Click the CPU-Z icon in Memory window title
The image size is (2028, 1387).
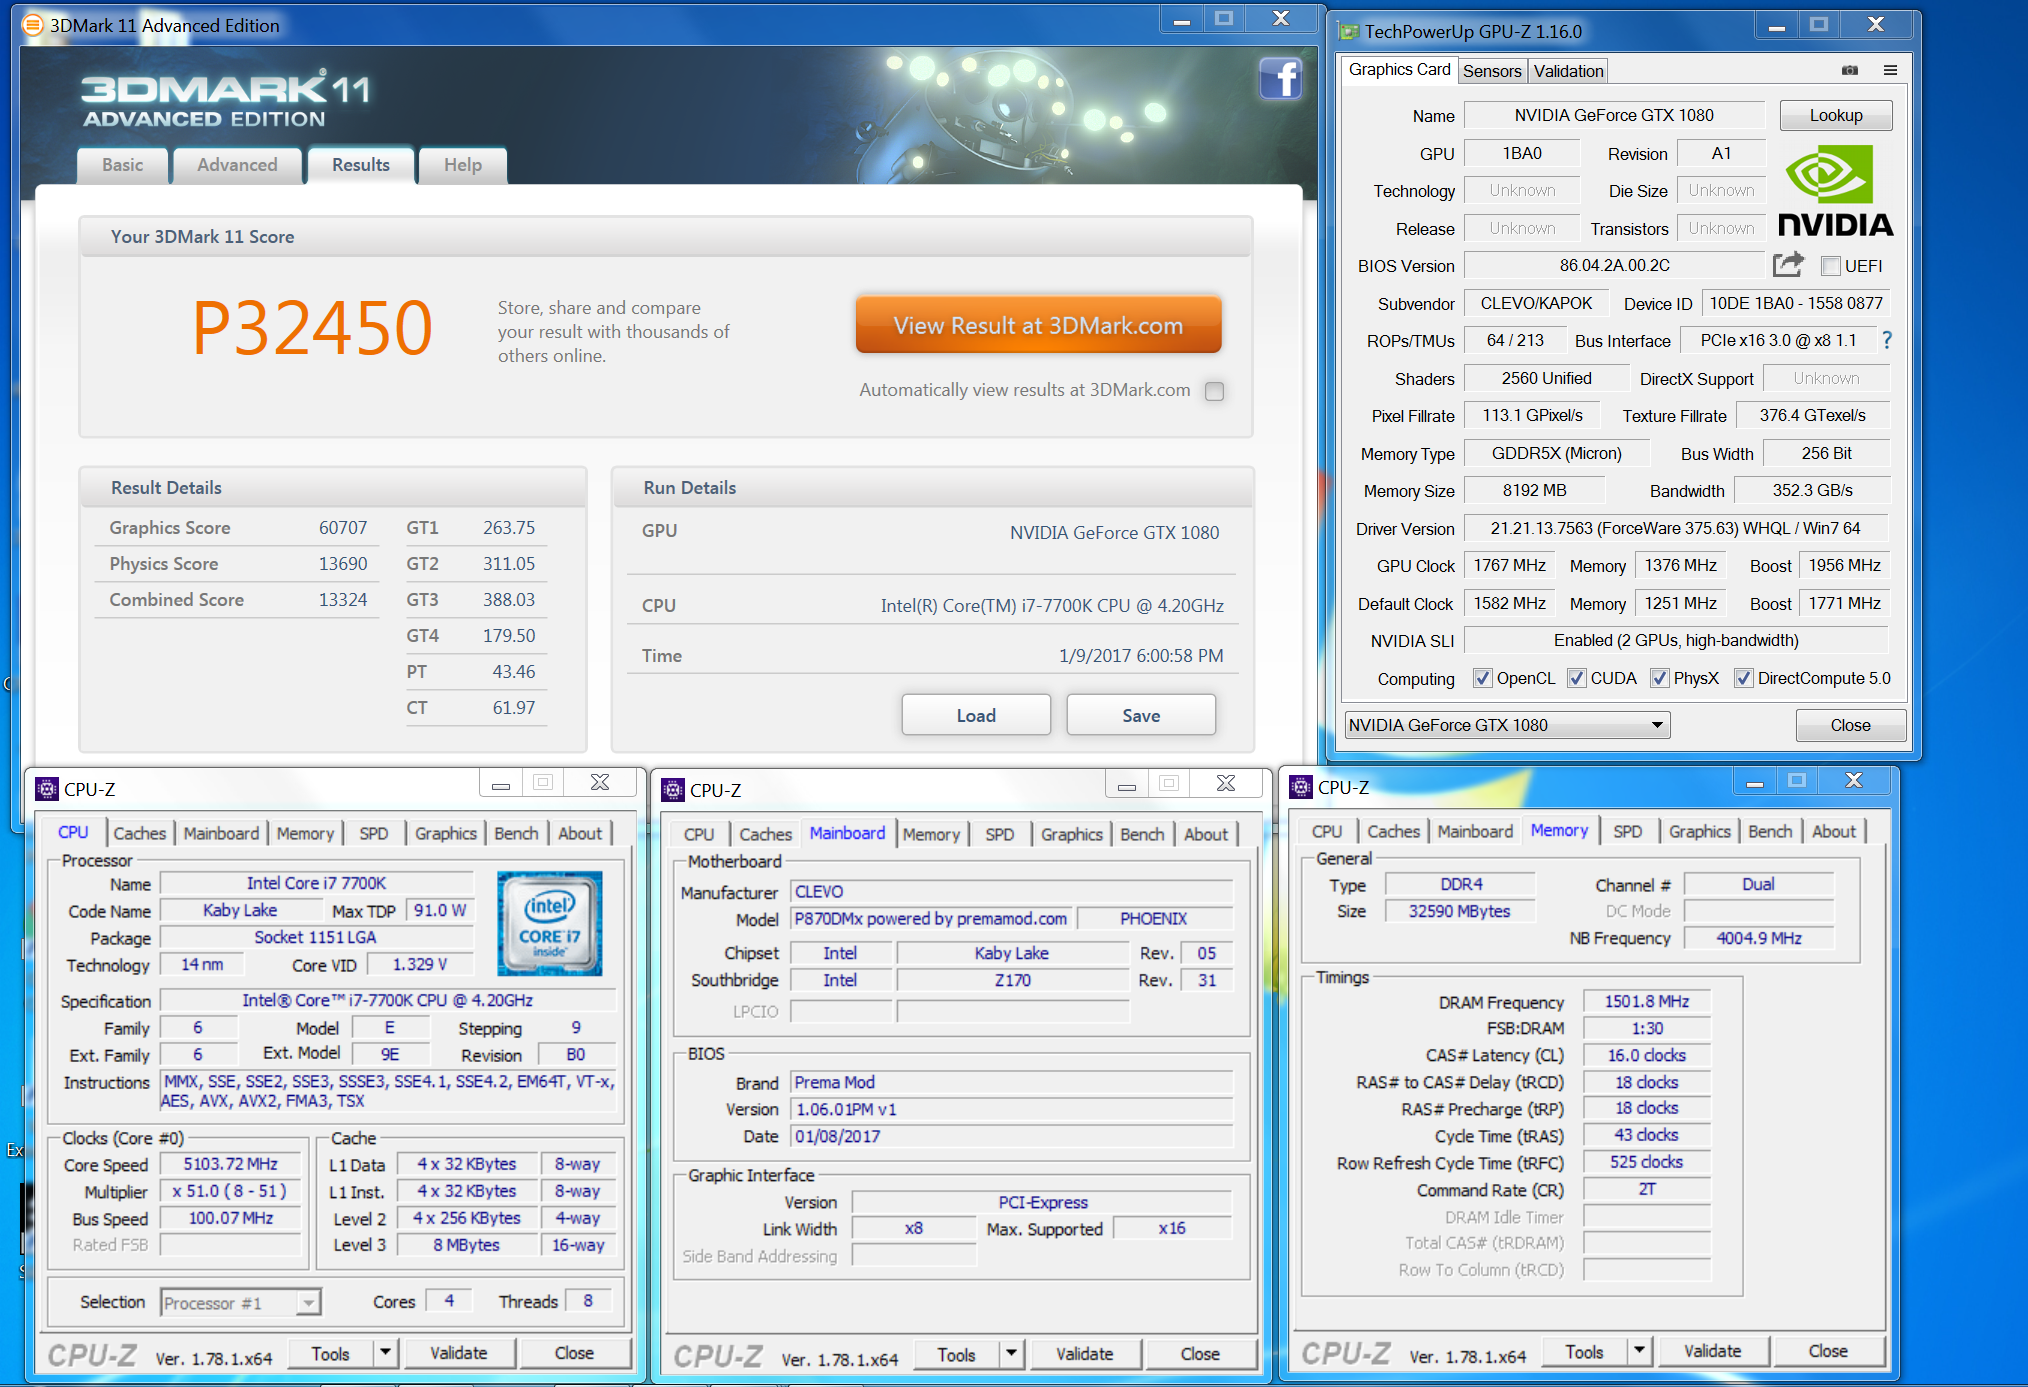point(1301,787)
